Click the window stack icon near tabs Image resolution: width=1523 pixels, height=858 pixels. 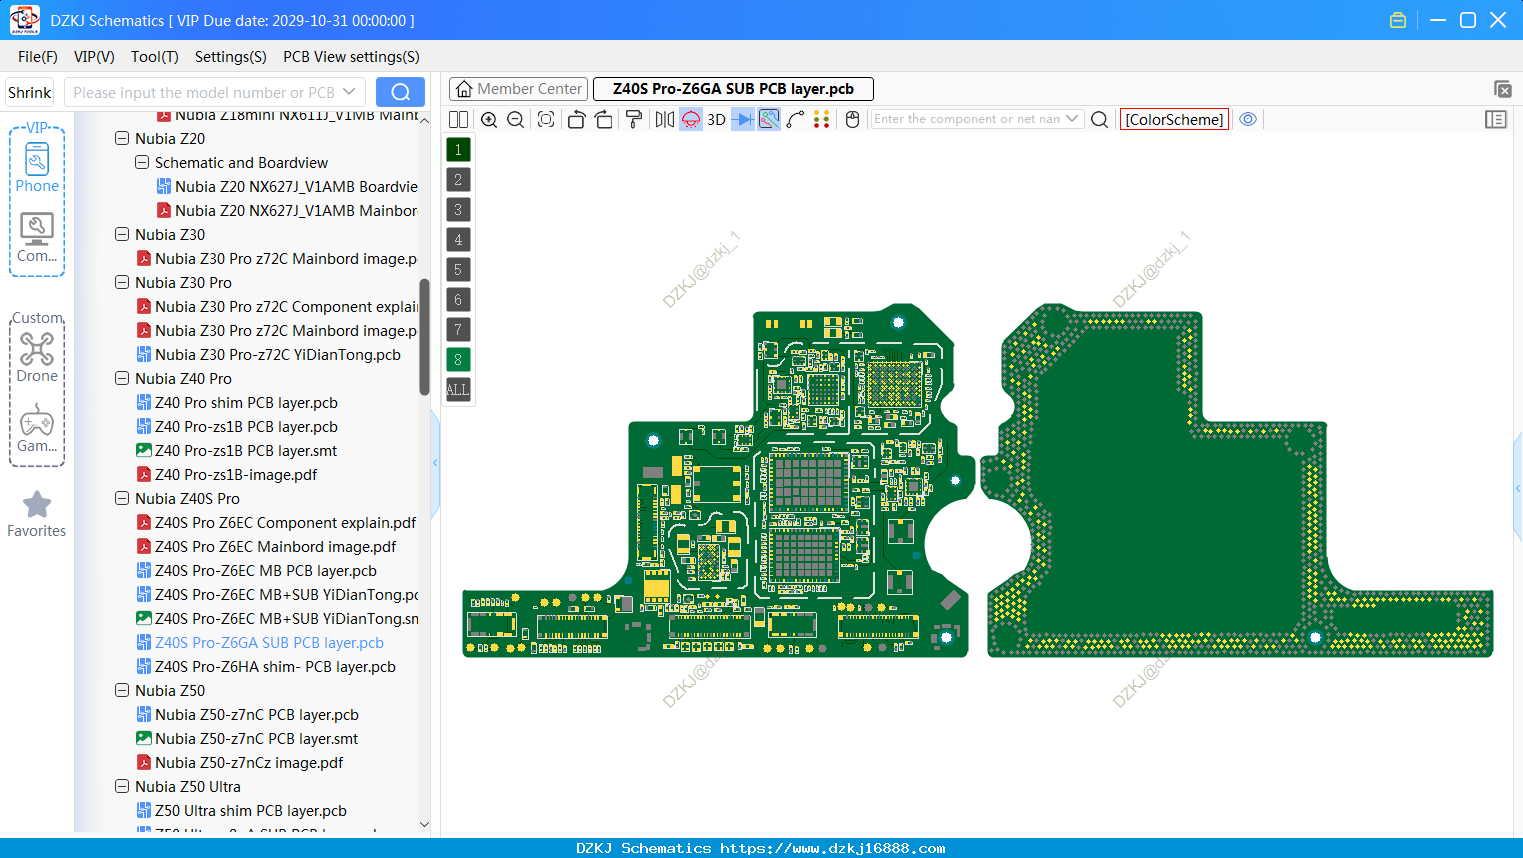pyautogui.click(x=1502, y=89)
